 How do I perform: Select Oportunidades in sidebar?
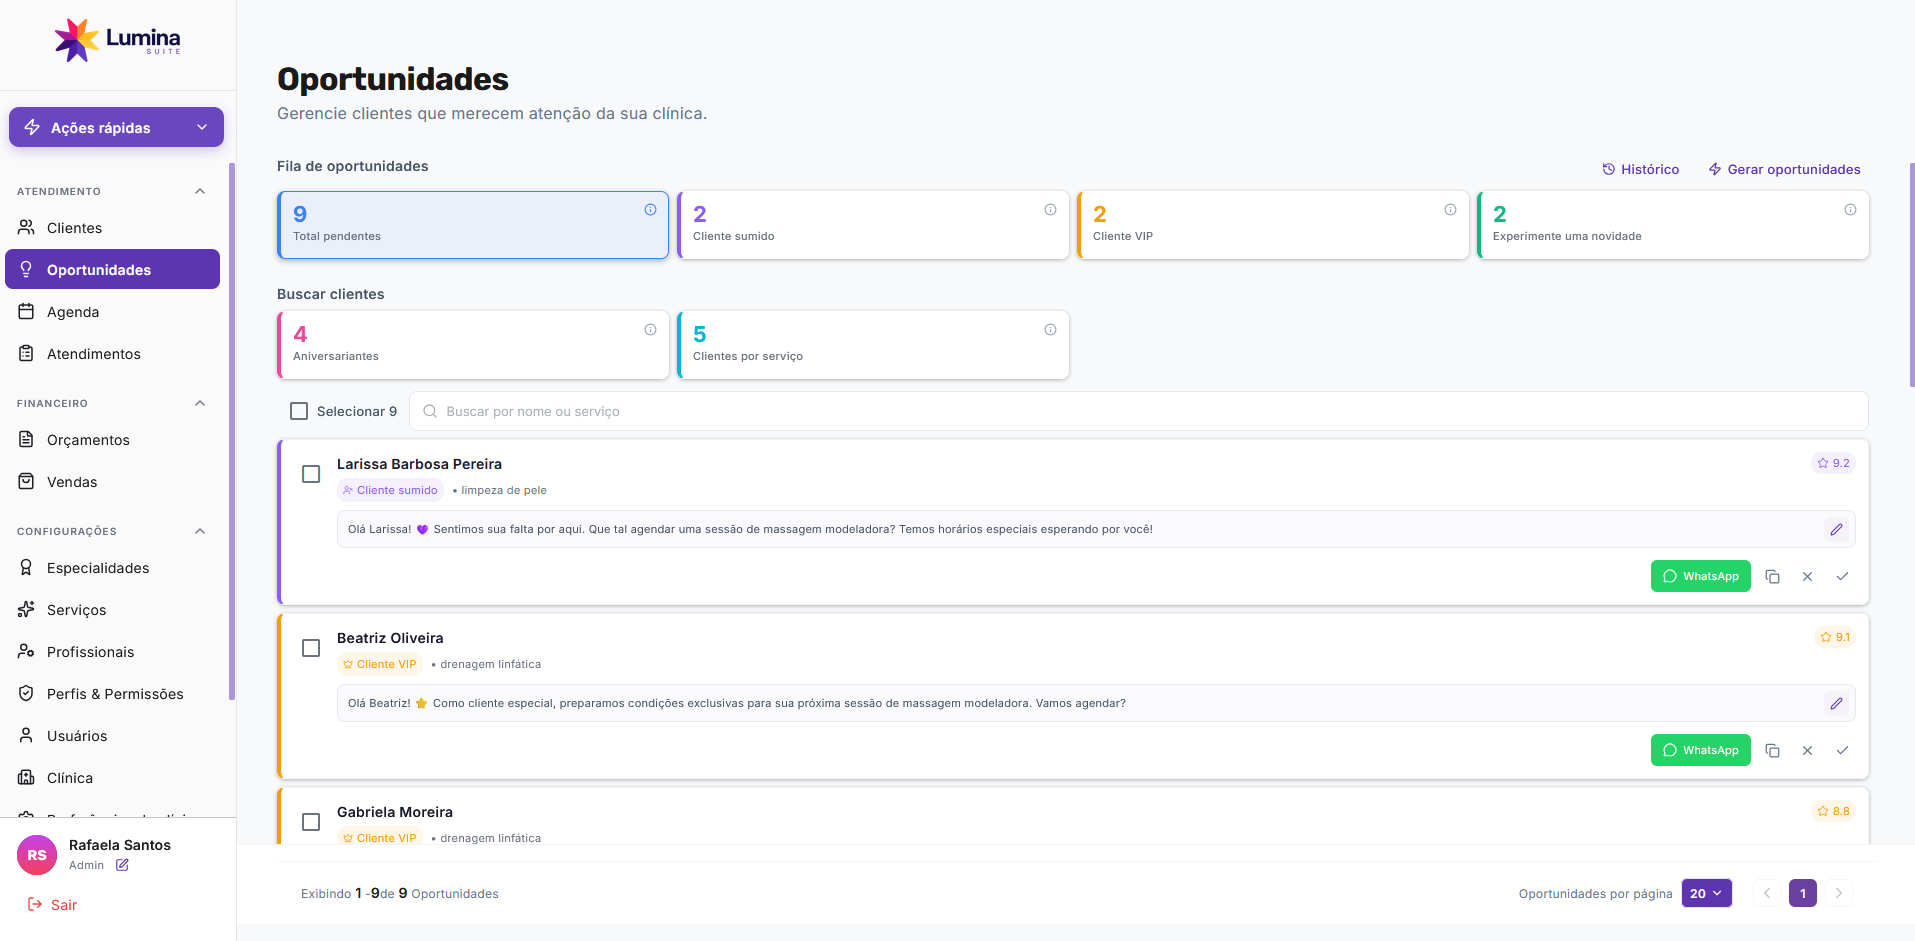point(112,270)
